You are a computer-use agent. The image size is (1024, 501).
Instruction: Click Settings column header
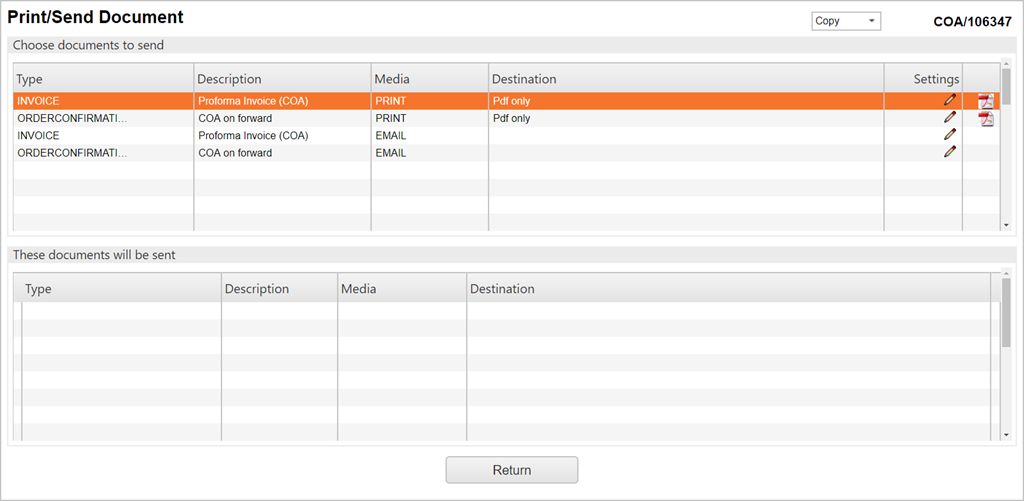click(935, 79)
